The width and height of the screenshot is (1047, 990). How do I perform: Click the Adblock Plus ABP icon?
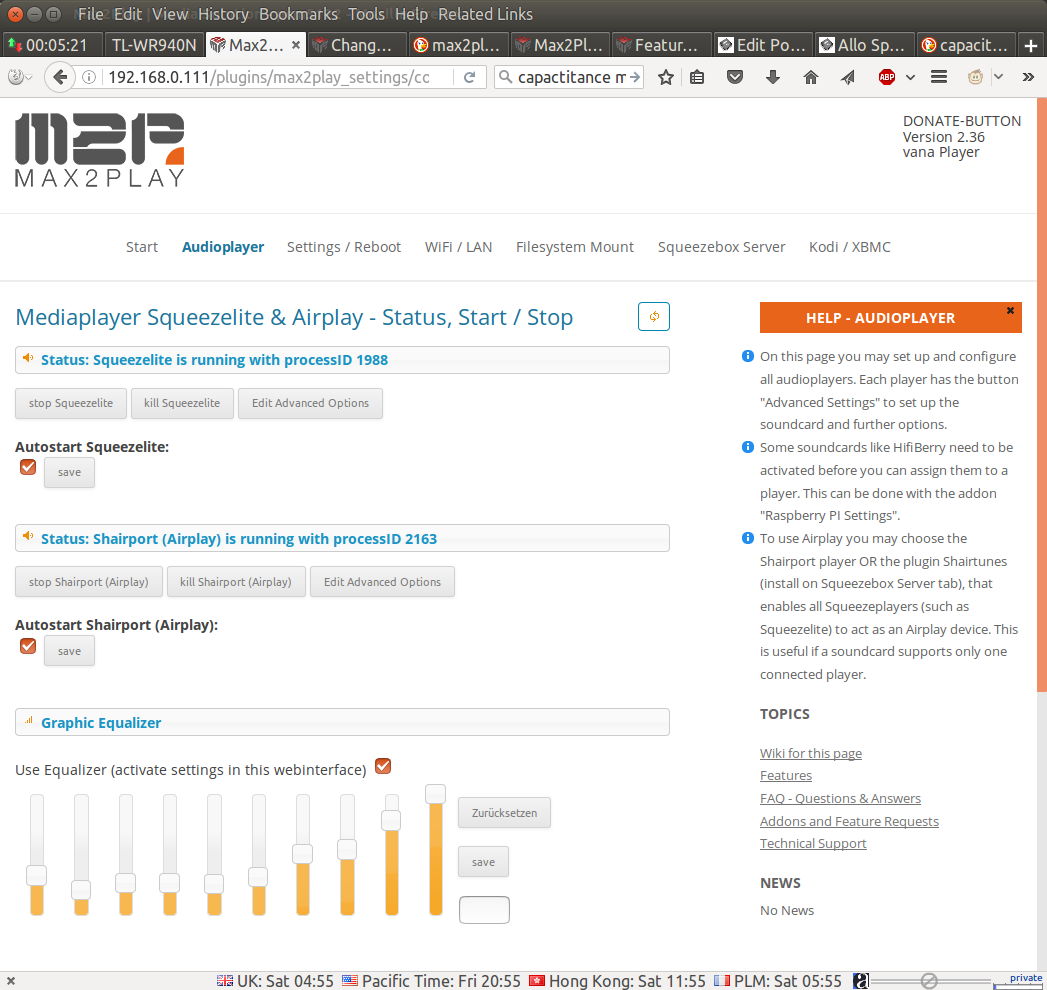click(x=887, y=77)
